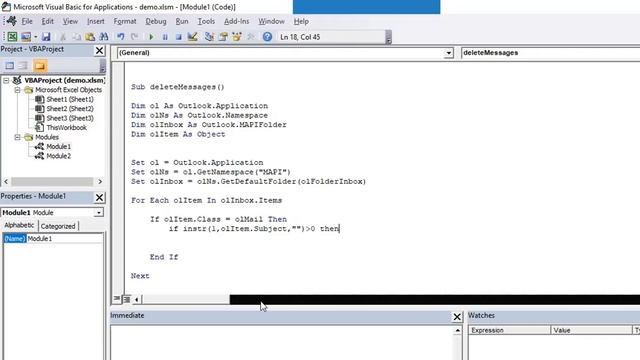Click the Redo arrow icon
The height and width of the screenshot is (360, 640).
pos(134,37)
